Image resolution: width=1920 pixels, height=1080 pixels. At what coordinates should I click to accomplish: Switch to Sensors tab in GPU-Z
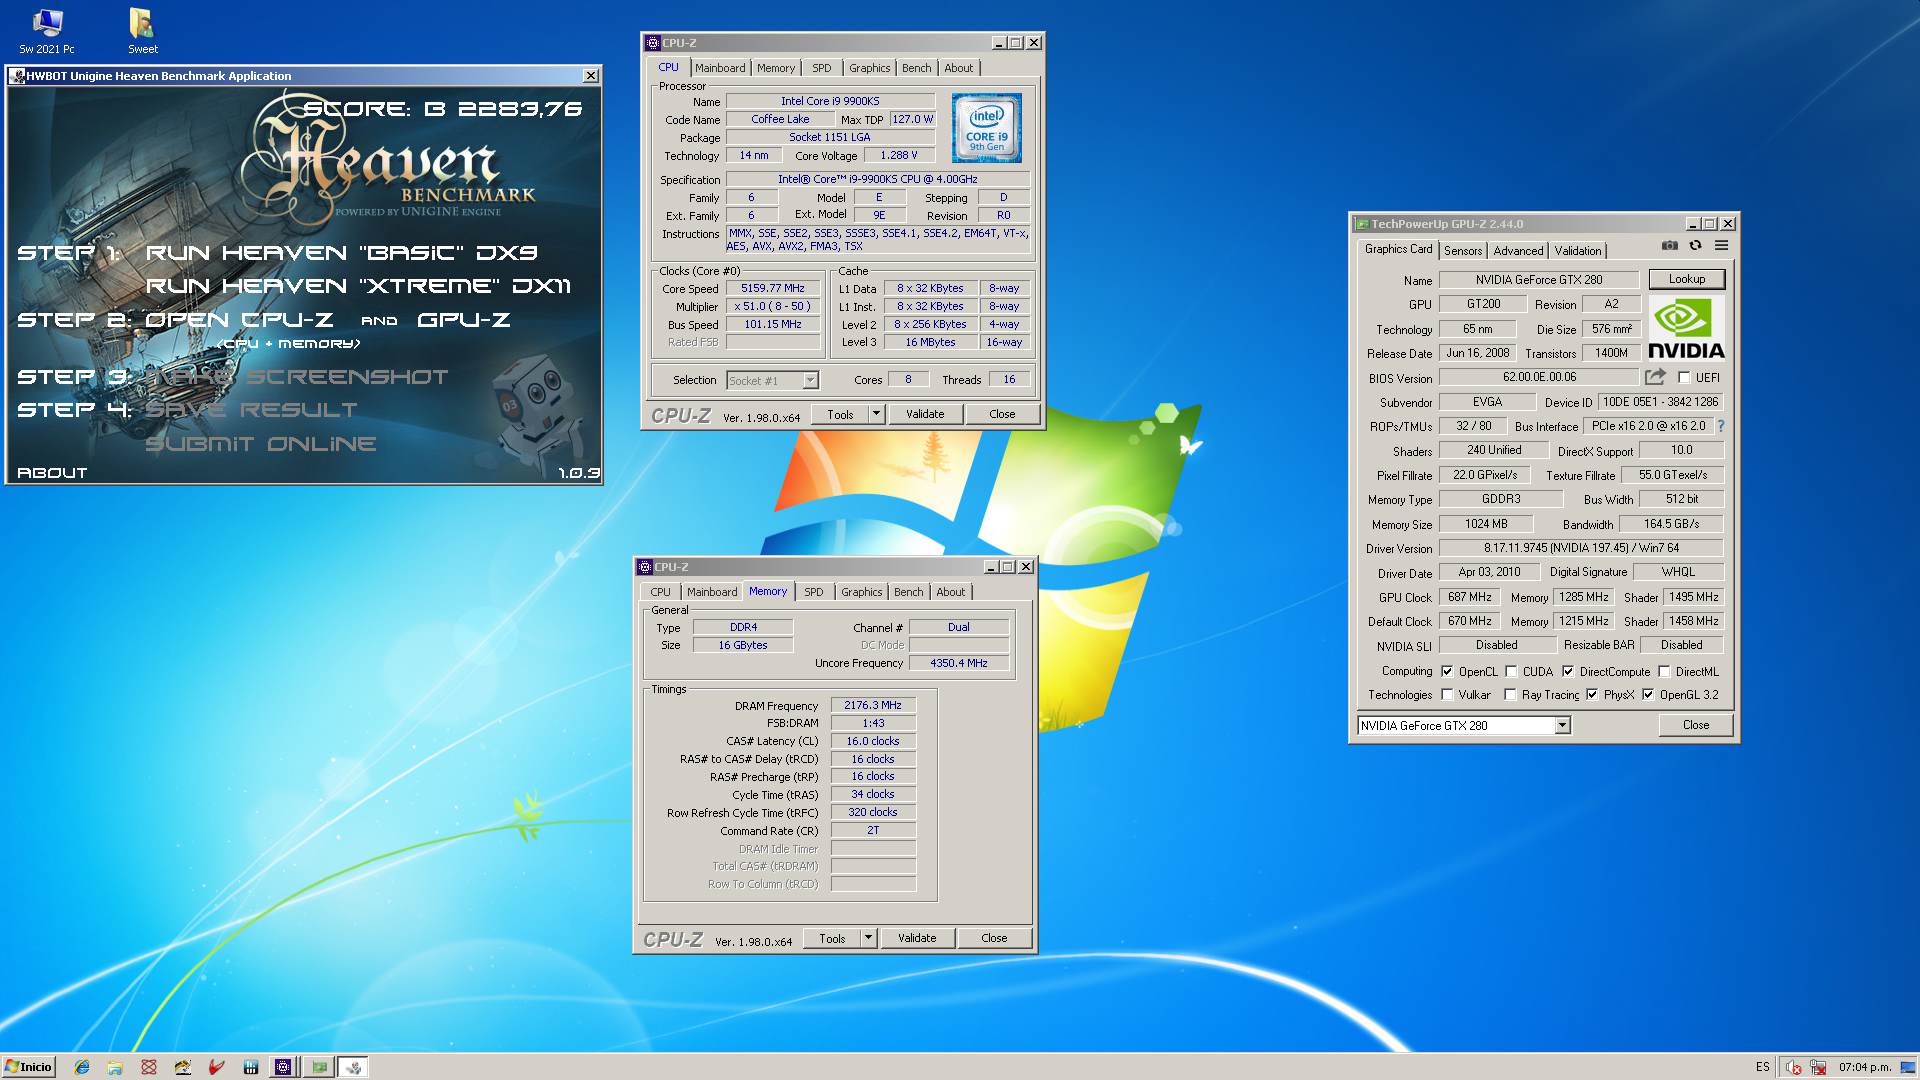click(1463, 251)
